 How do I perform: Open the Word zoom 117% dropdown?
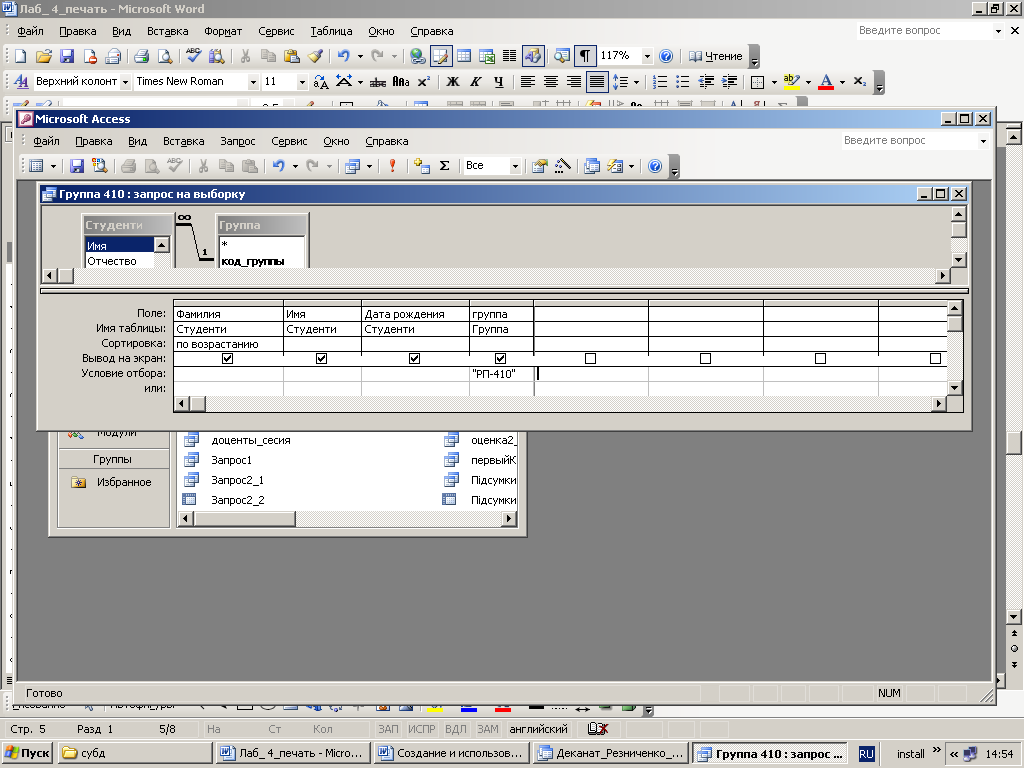[647, 56]
